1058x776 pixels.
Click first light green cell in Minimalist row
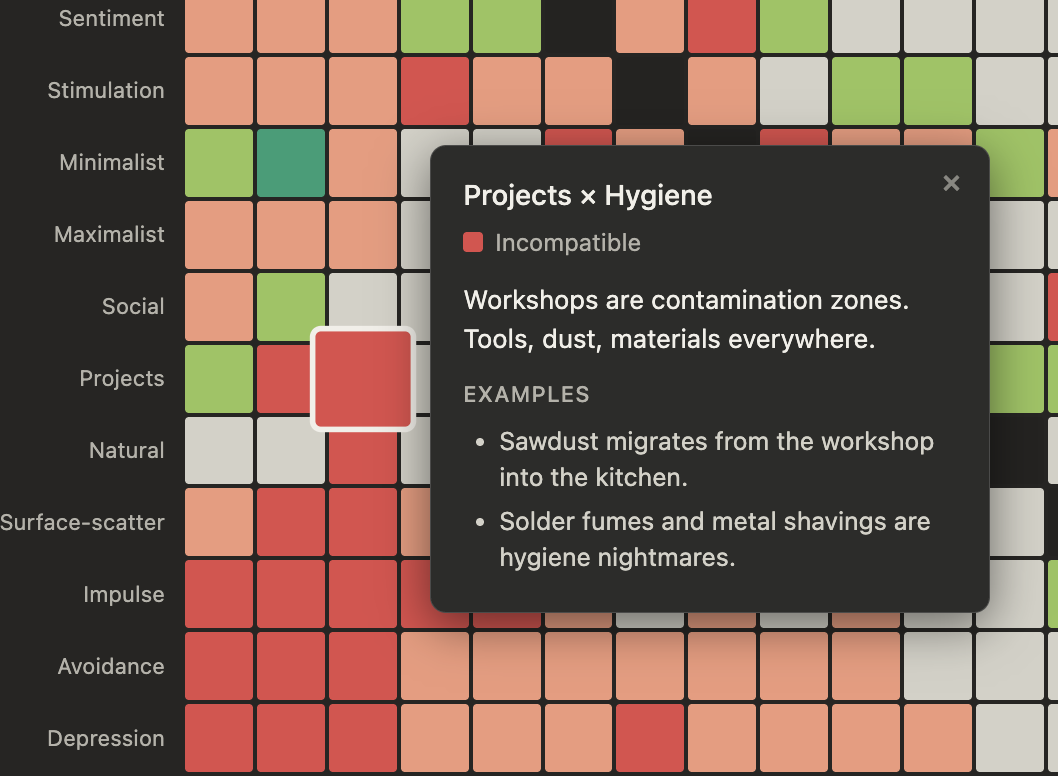click(x=219, y=163)
